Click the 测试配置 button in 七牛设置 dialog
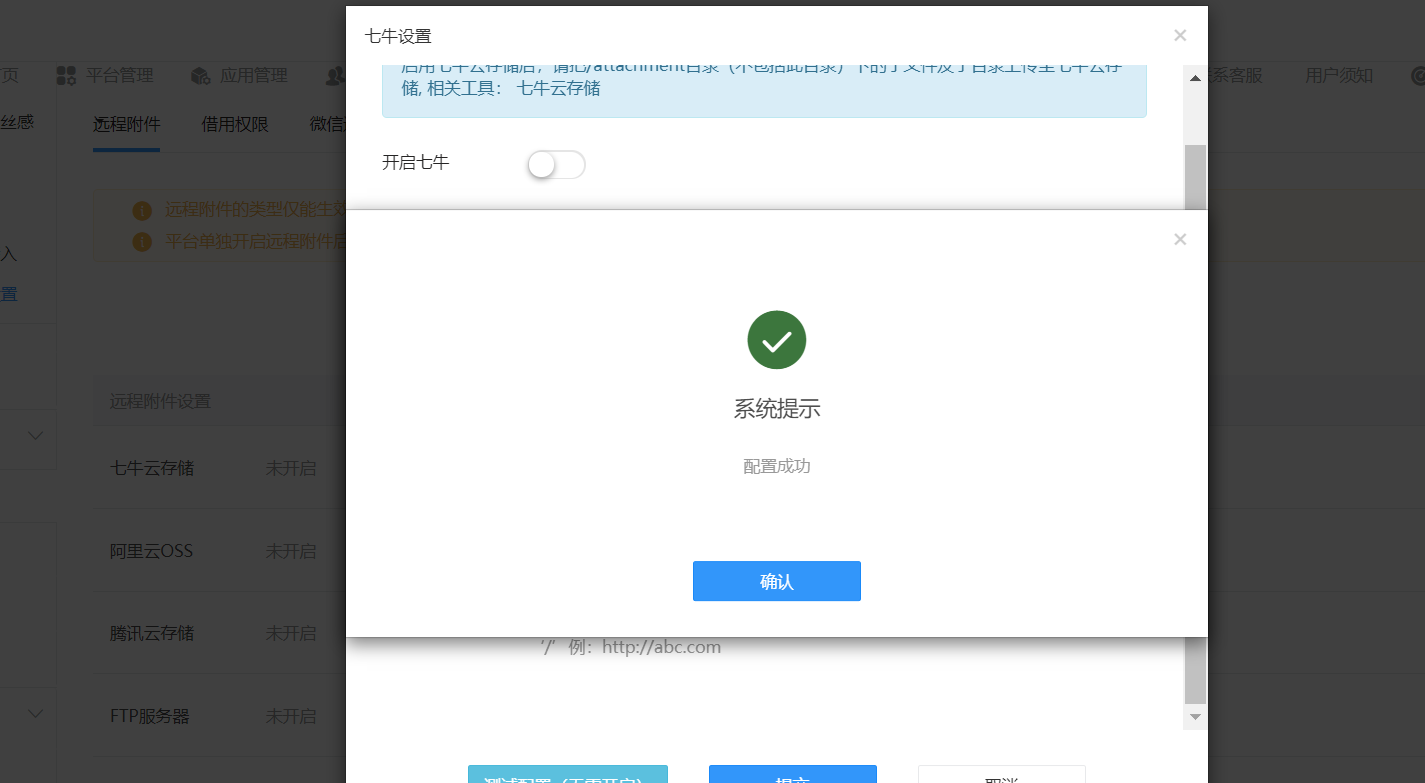The image size is (1425, 783). pyautogui.click(x=568, y=774)
